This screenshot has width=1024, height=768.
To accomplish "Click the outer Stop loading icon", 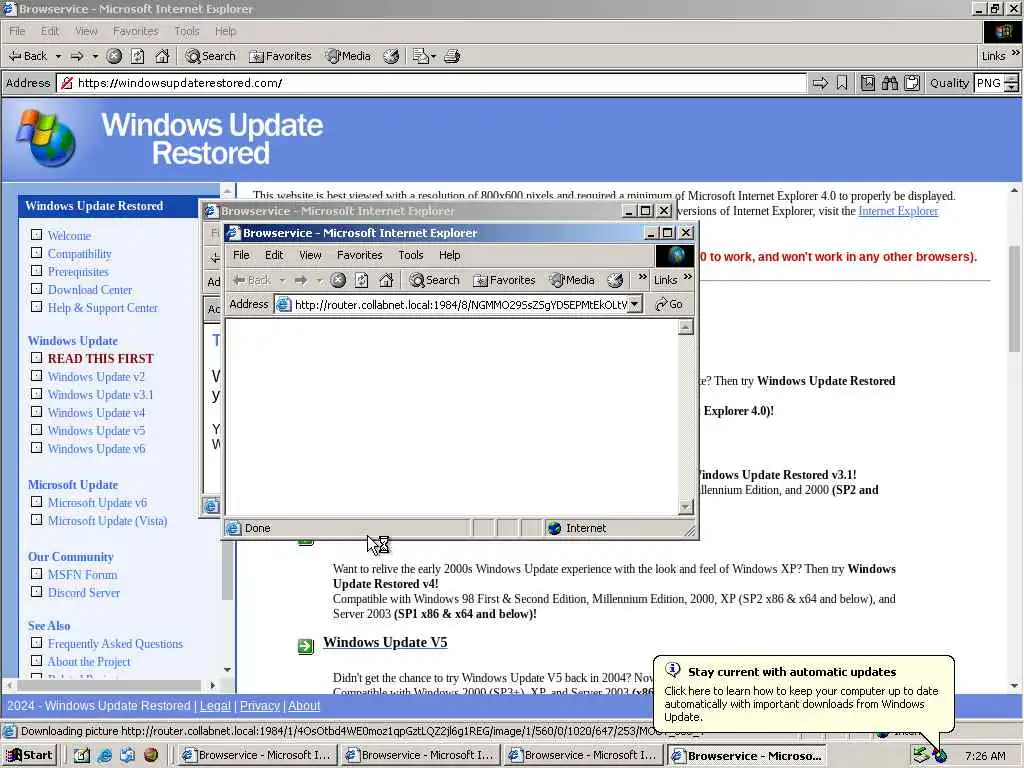I will (114, 56).
